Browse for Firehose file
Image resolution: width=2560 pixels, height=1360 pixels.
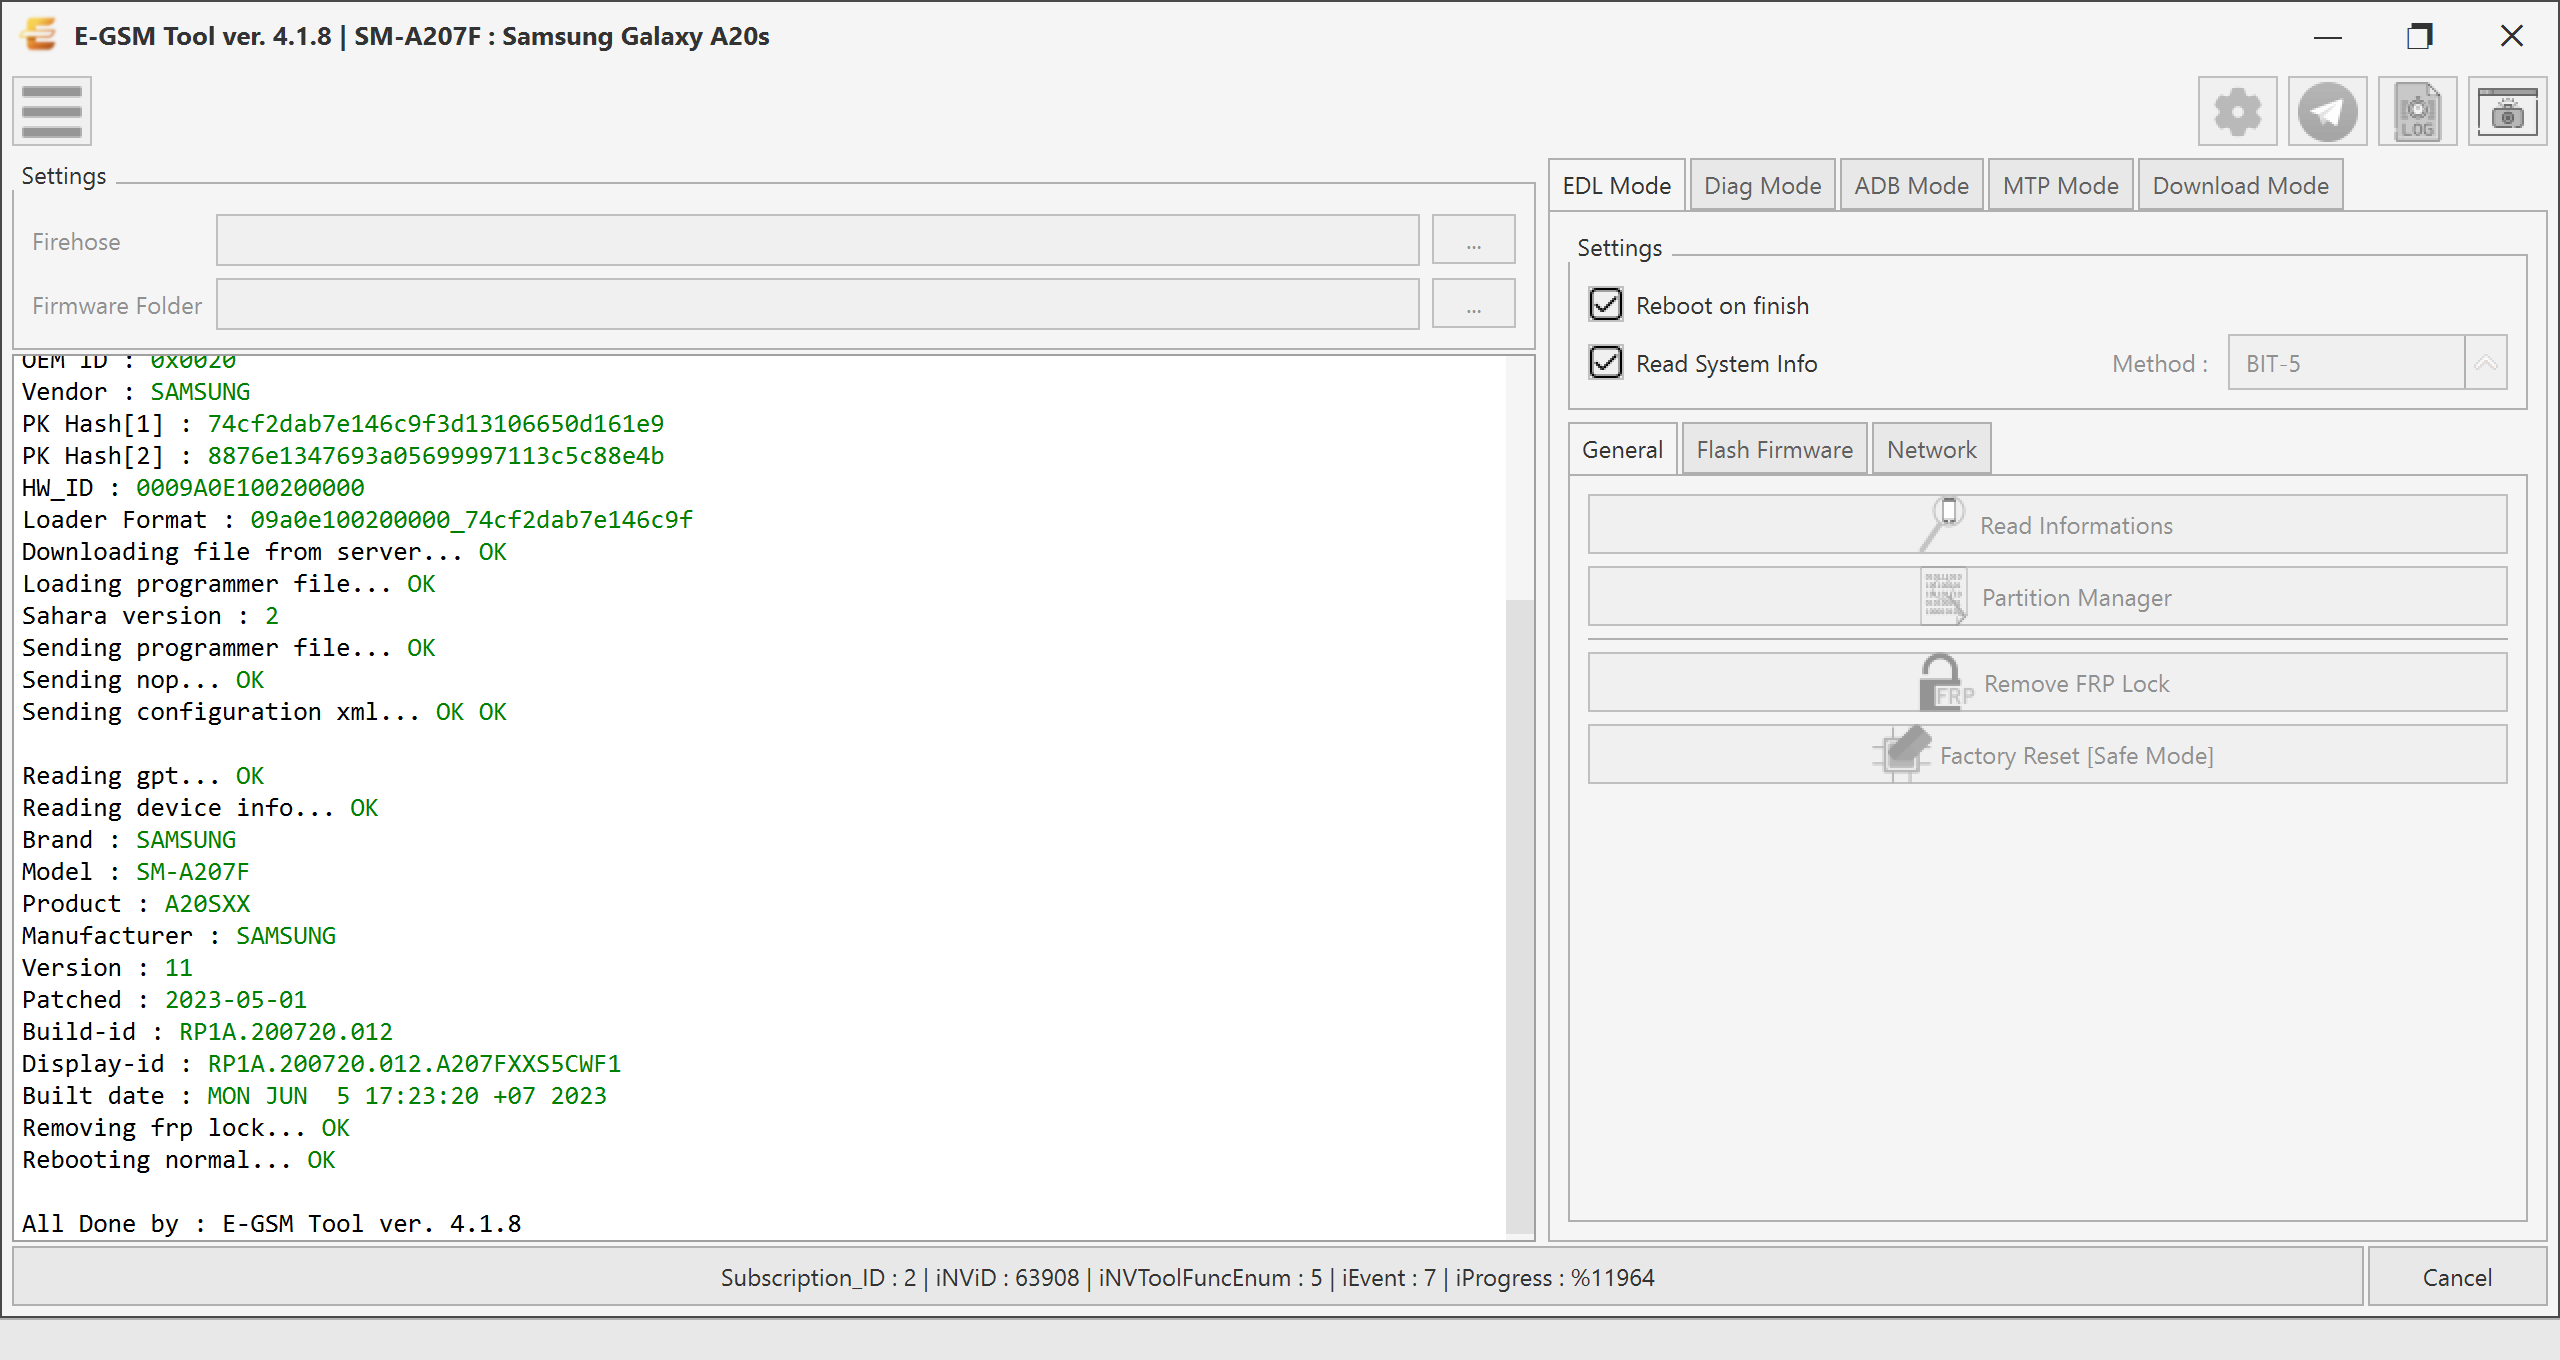click(1473, 241)
